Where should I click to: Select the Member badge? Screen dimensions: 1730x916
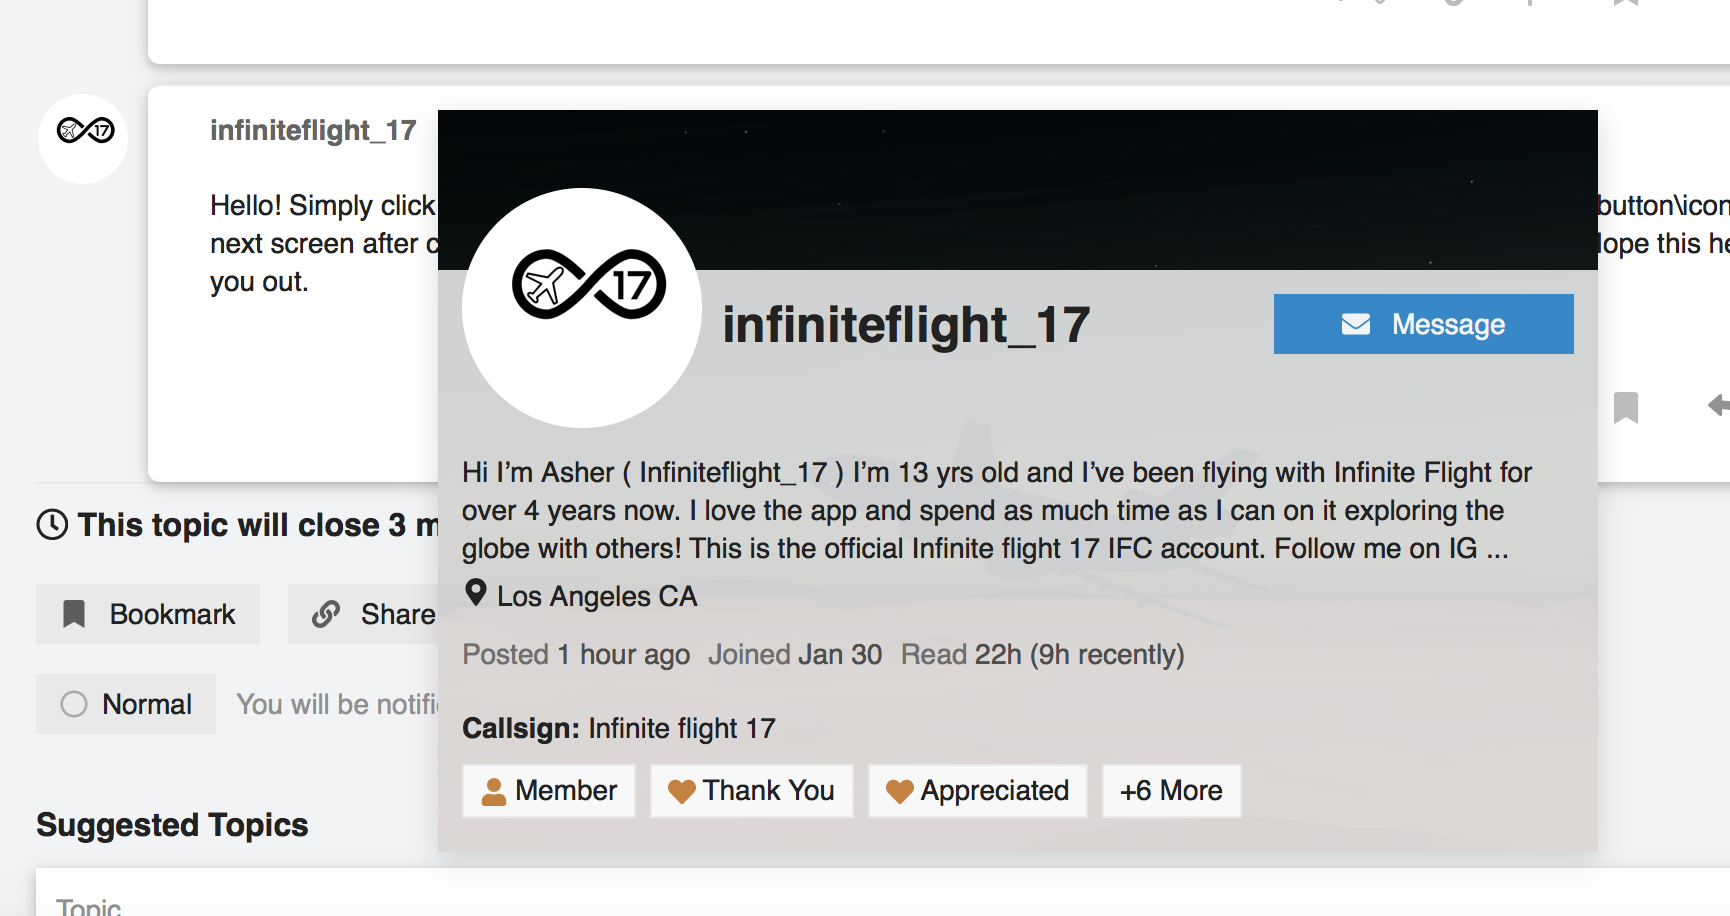(x=549, y=791)
